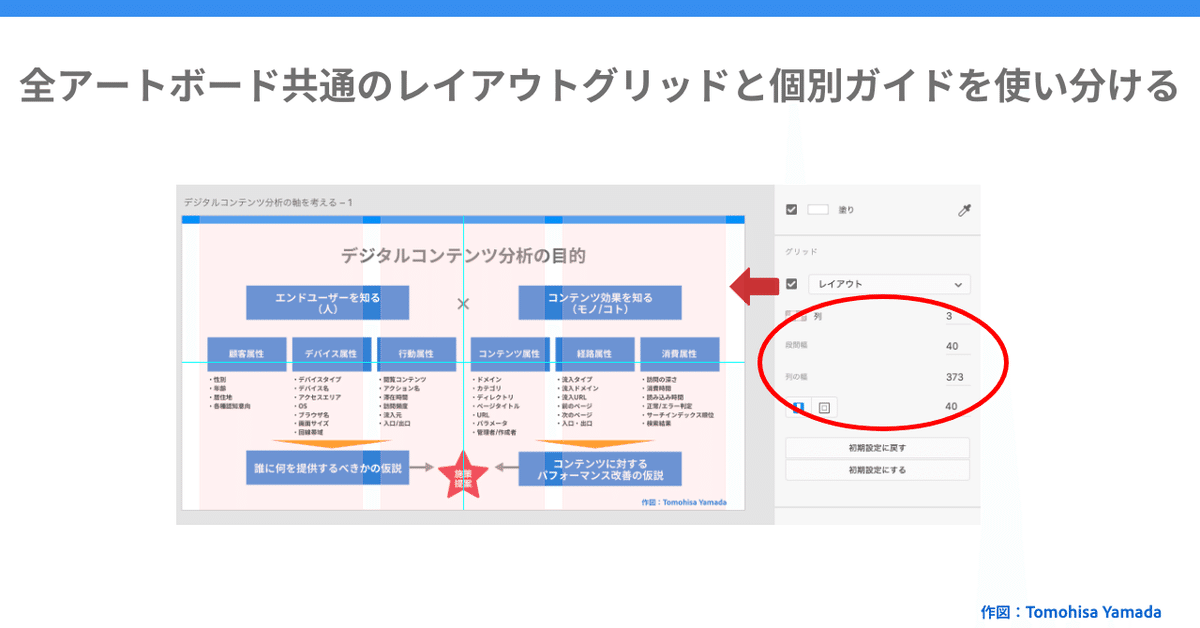
Task: Click the 列の幅 field showing 373
Action: [955, 377]
